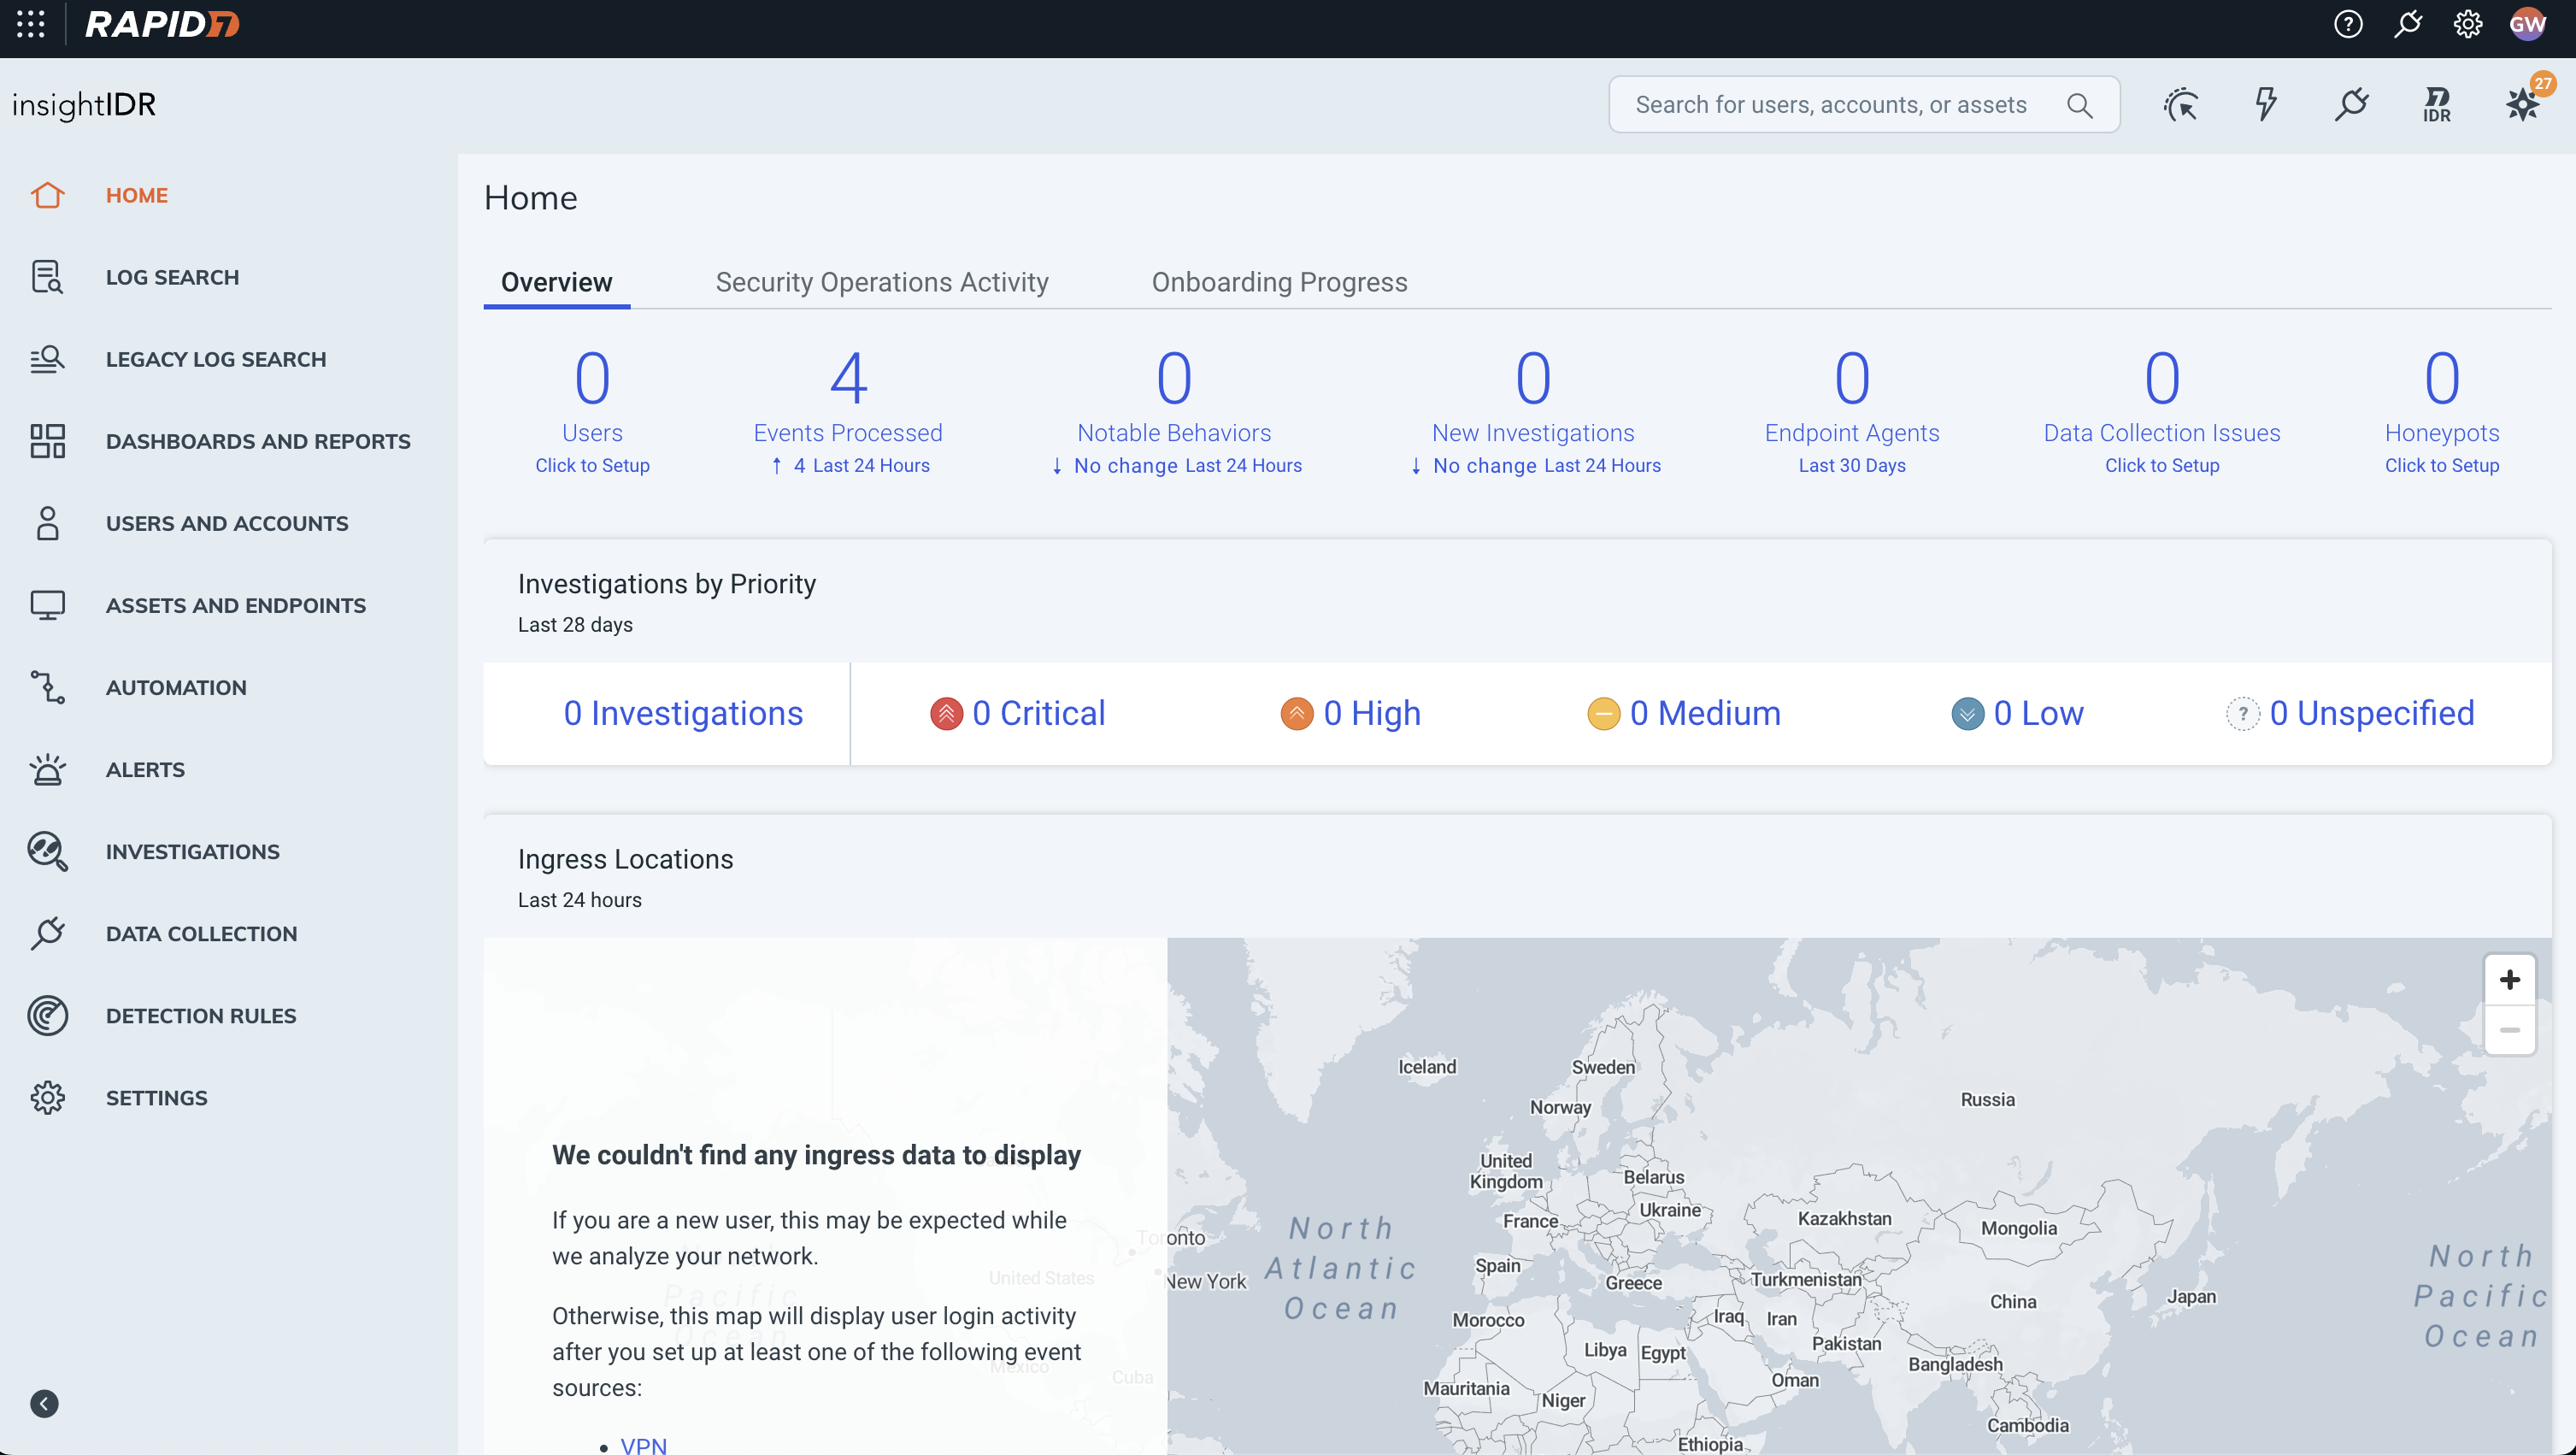This screenshot has height=1455, width=2576.
Task: Click the Data Collection plug icon in sidebar
Action: click(x=47, y=933)
